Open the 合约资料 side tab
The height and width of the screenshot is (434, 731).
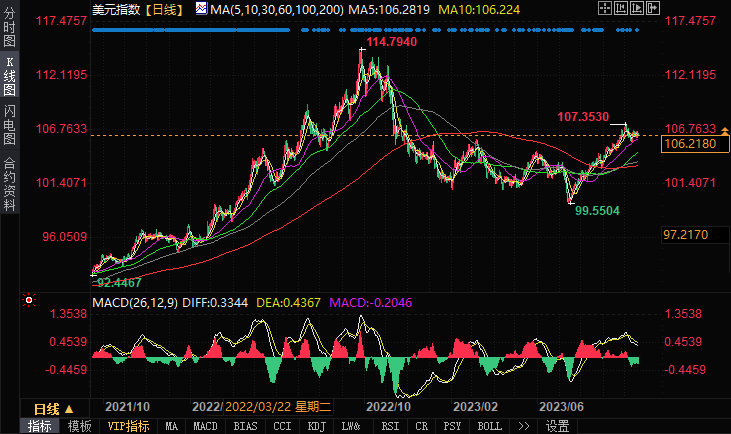click(9, 184)
